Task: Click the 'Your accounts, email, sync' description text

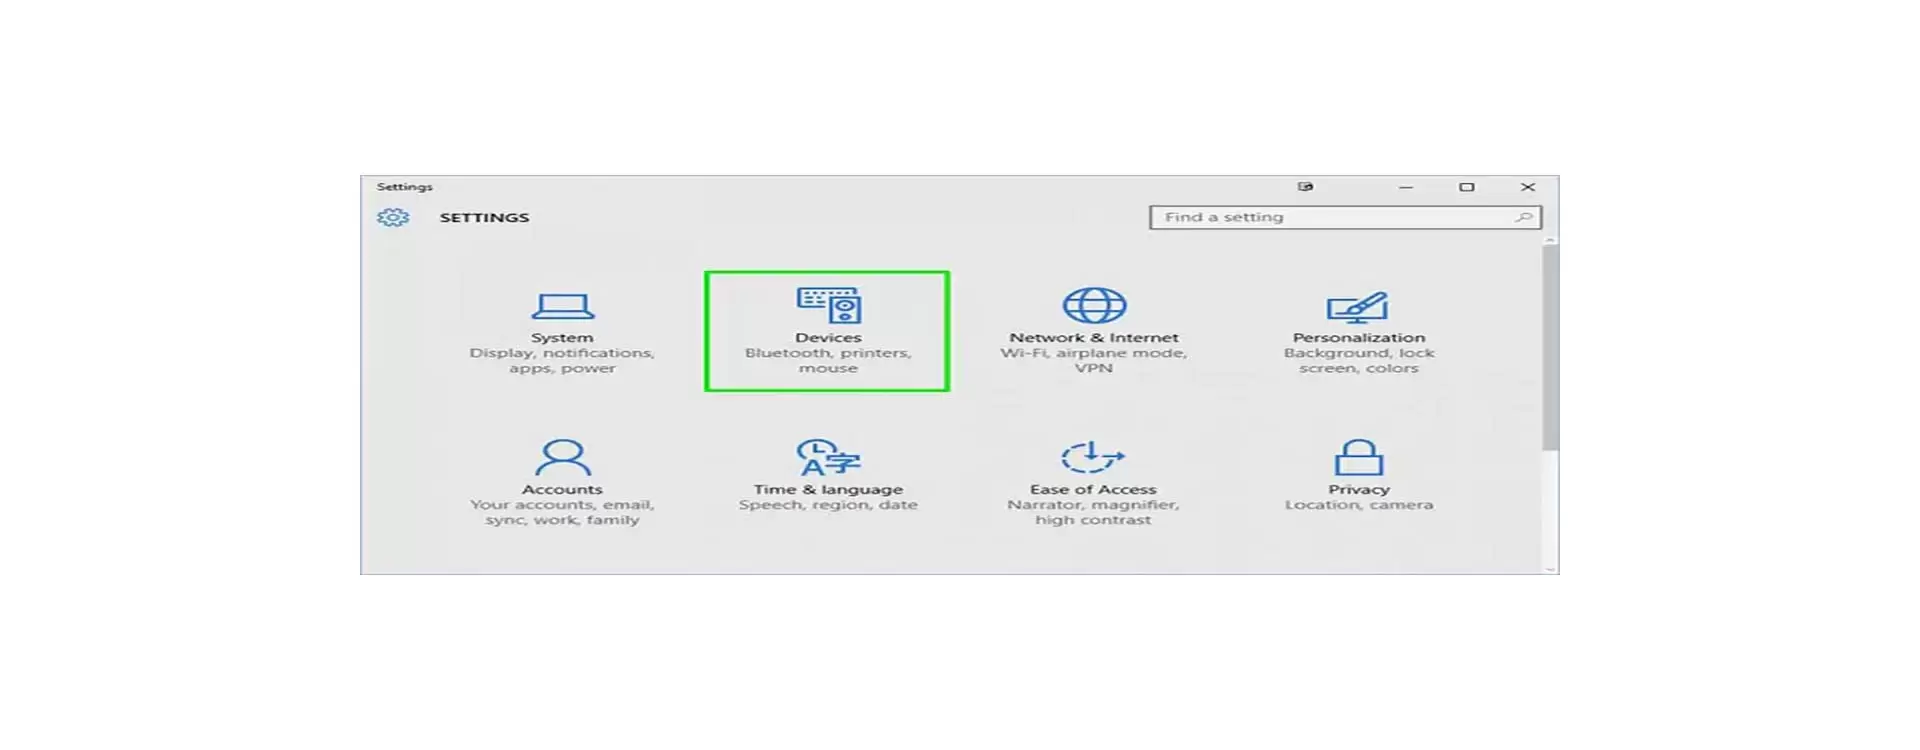Action: 562,512
